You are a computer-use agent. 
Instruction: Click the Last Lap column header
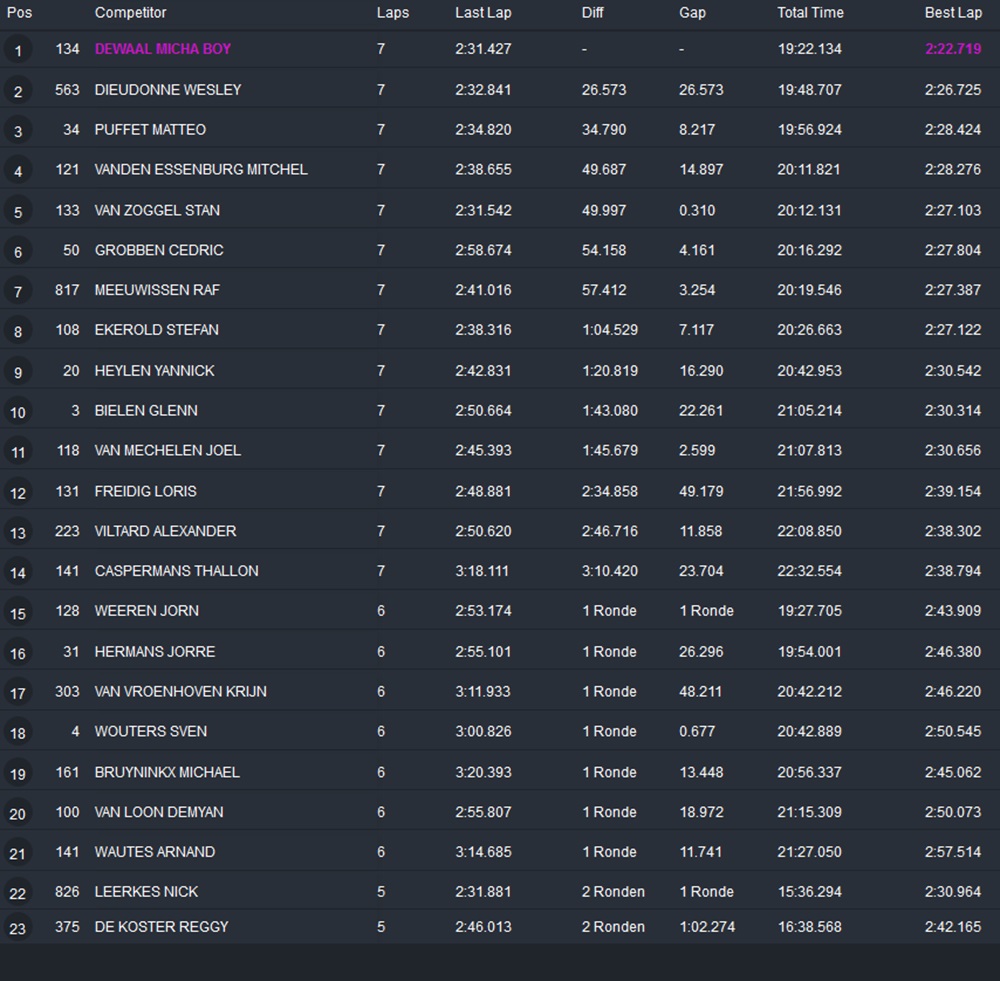point(483,13)
